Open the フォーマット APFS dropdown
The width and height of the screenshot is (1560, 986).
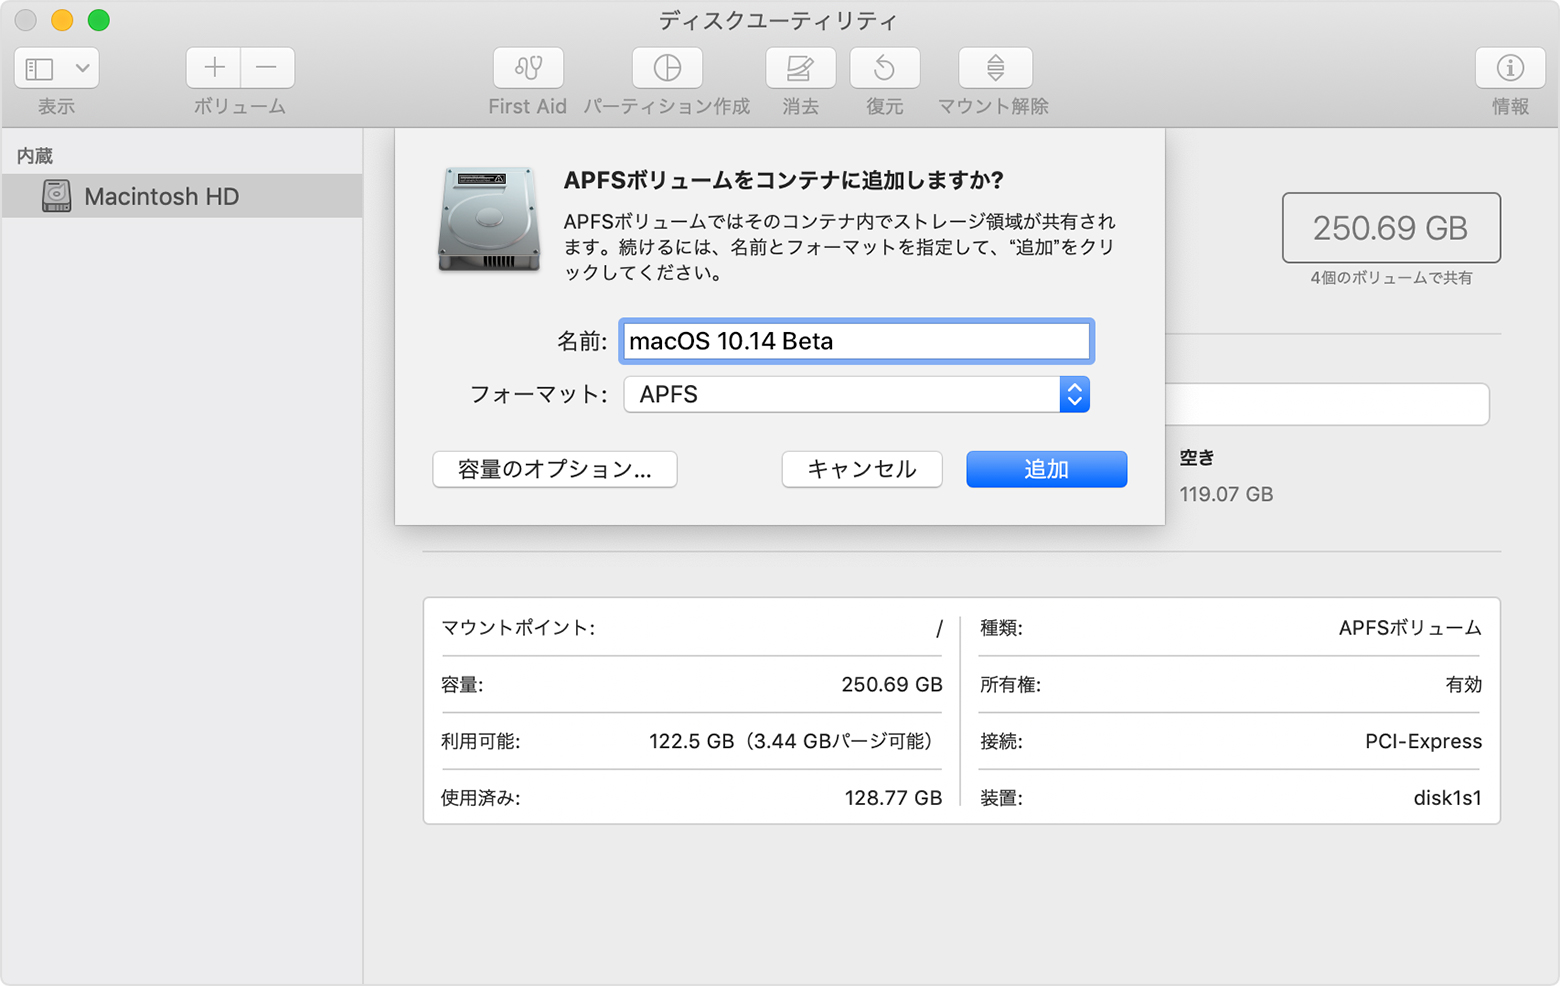(x=856, y=394)
